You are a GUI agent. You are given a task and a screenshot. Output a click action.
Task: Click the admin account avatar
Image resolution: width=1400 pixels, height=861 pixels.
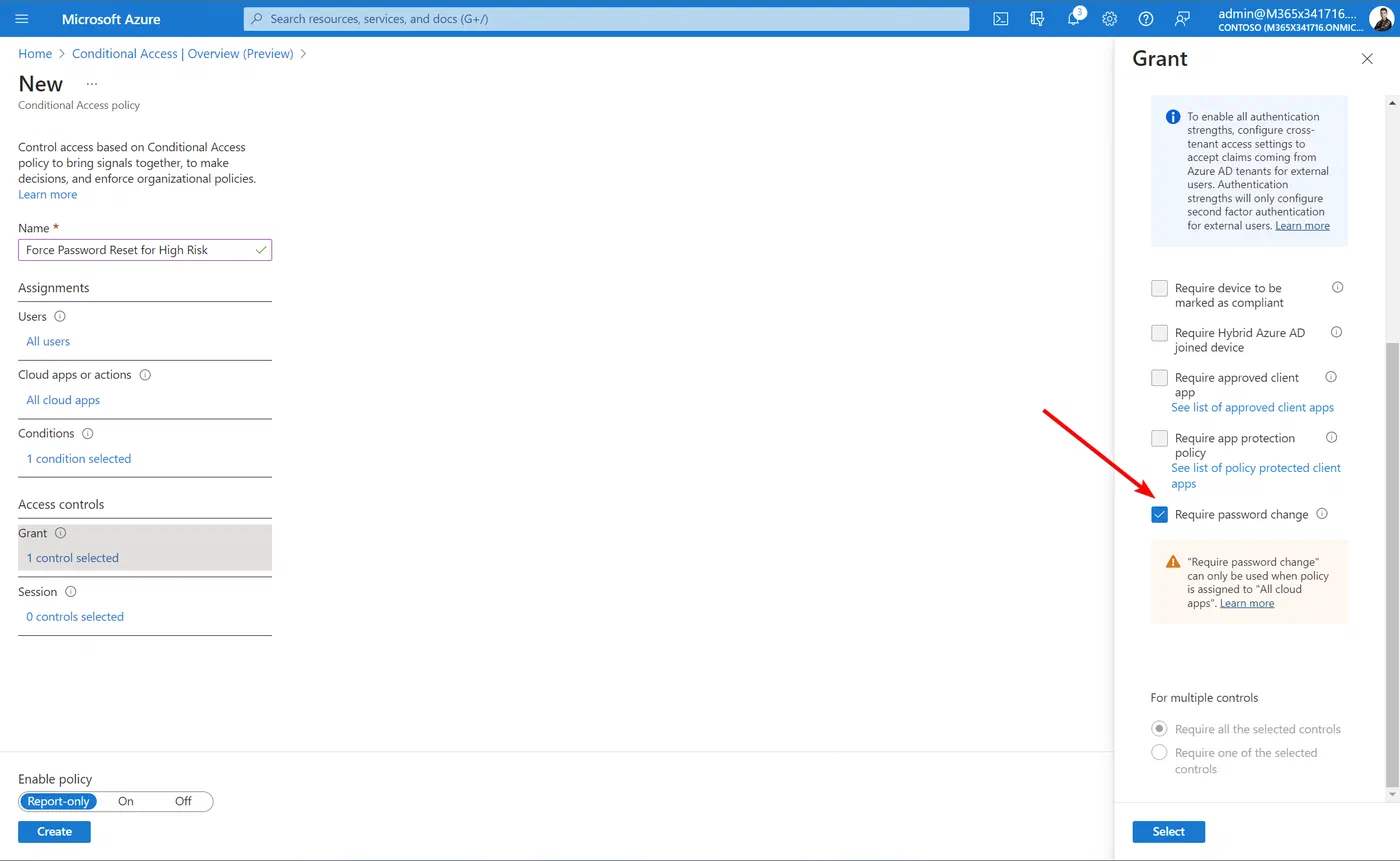(x=1381, y=19)
